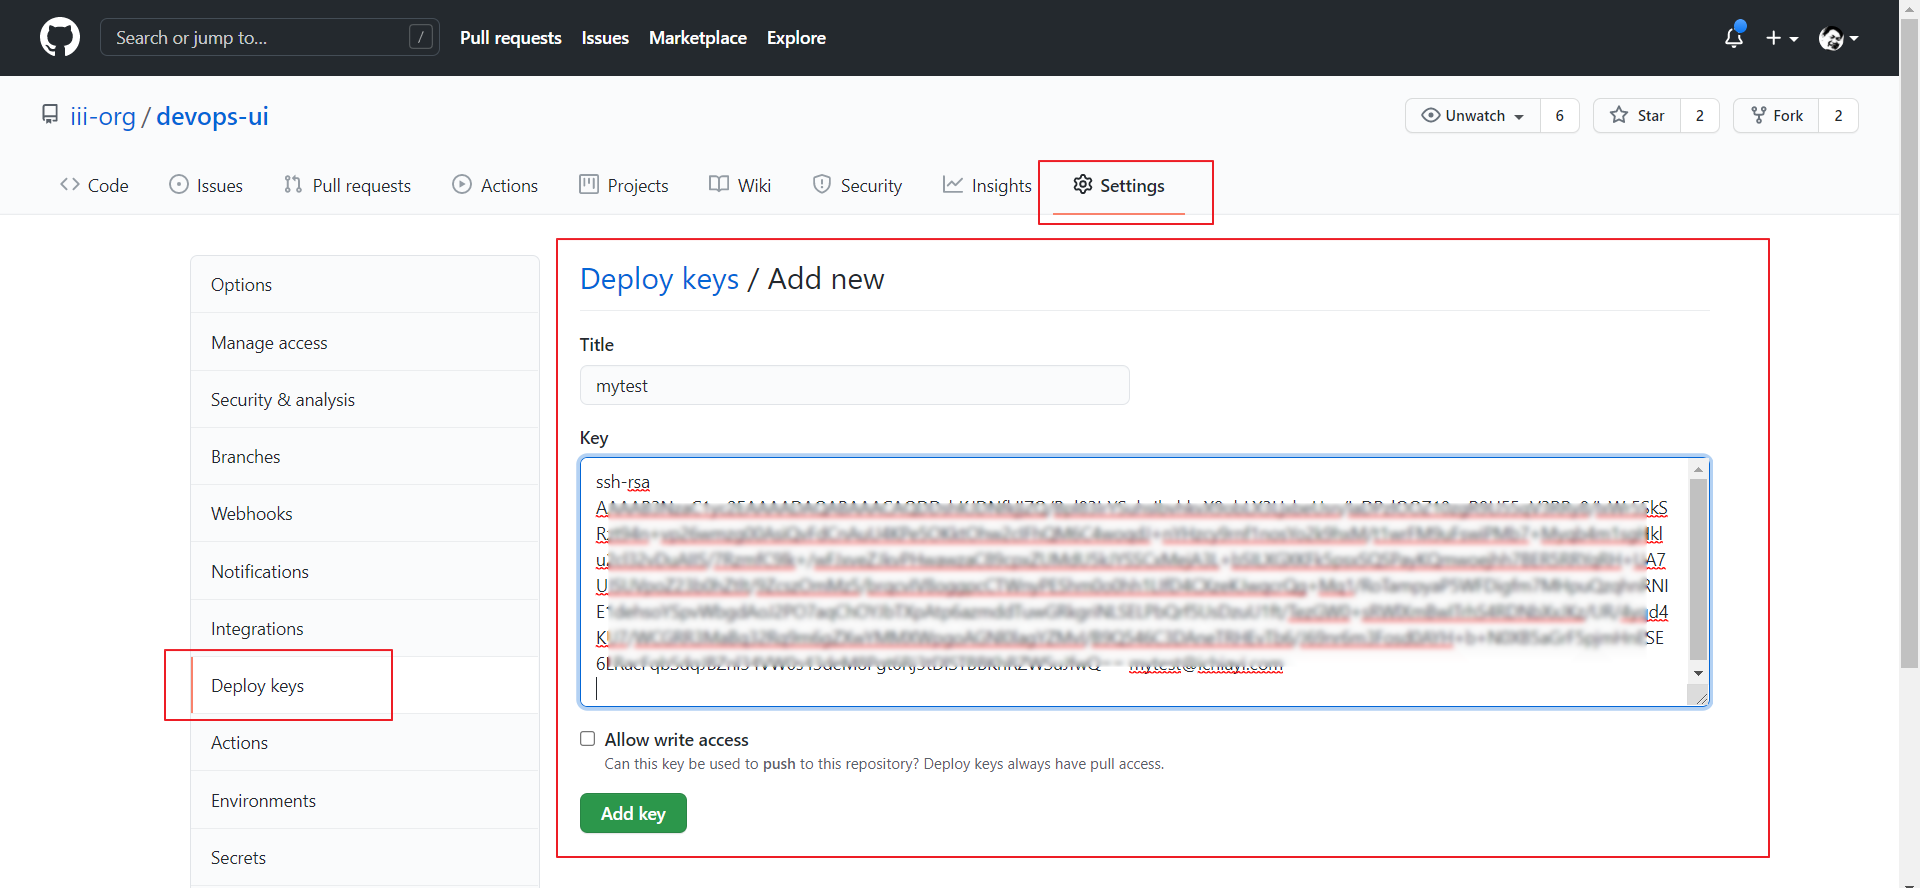Open the plus create-new menu
Screen dimensions: 1920x888
click(1782, 38)
